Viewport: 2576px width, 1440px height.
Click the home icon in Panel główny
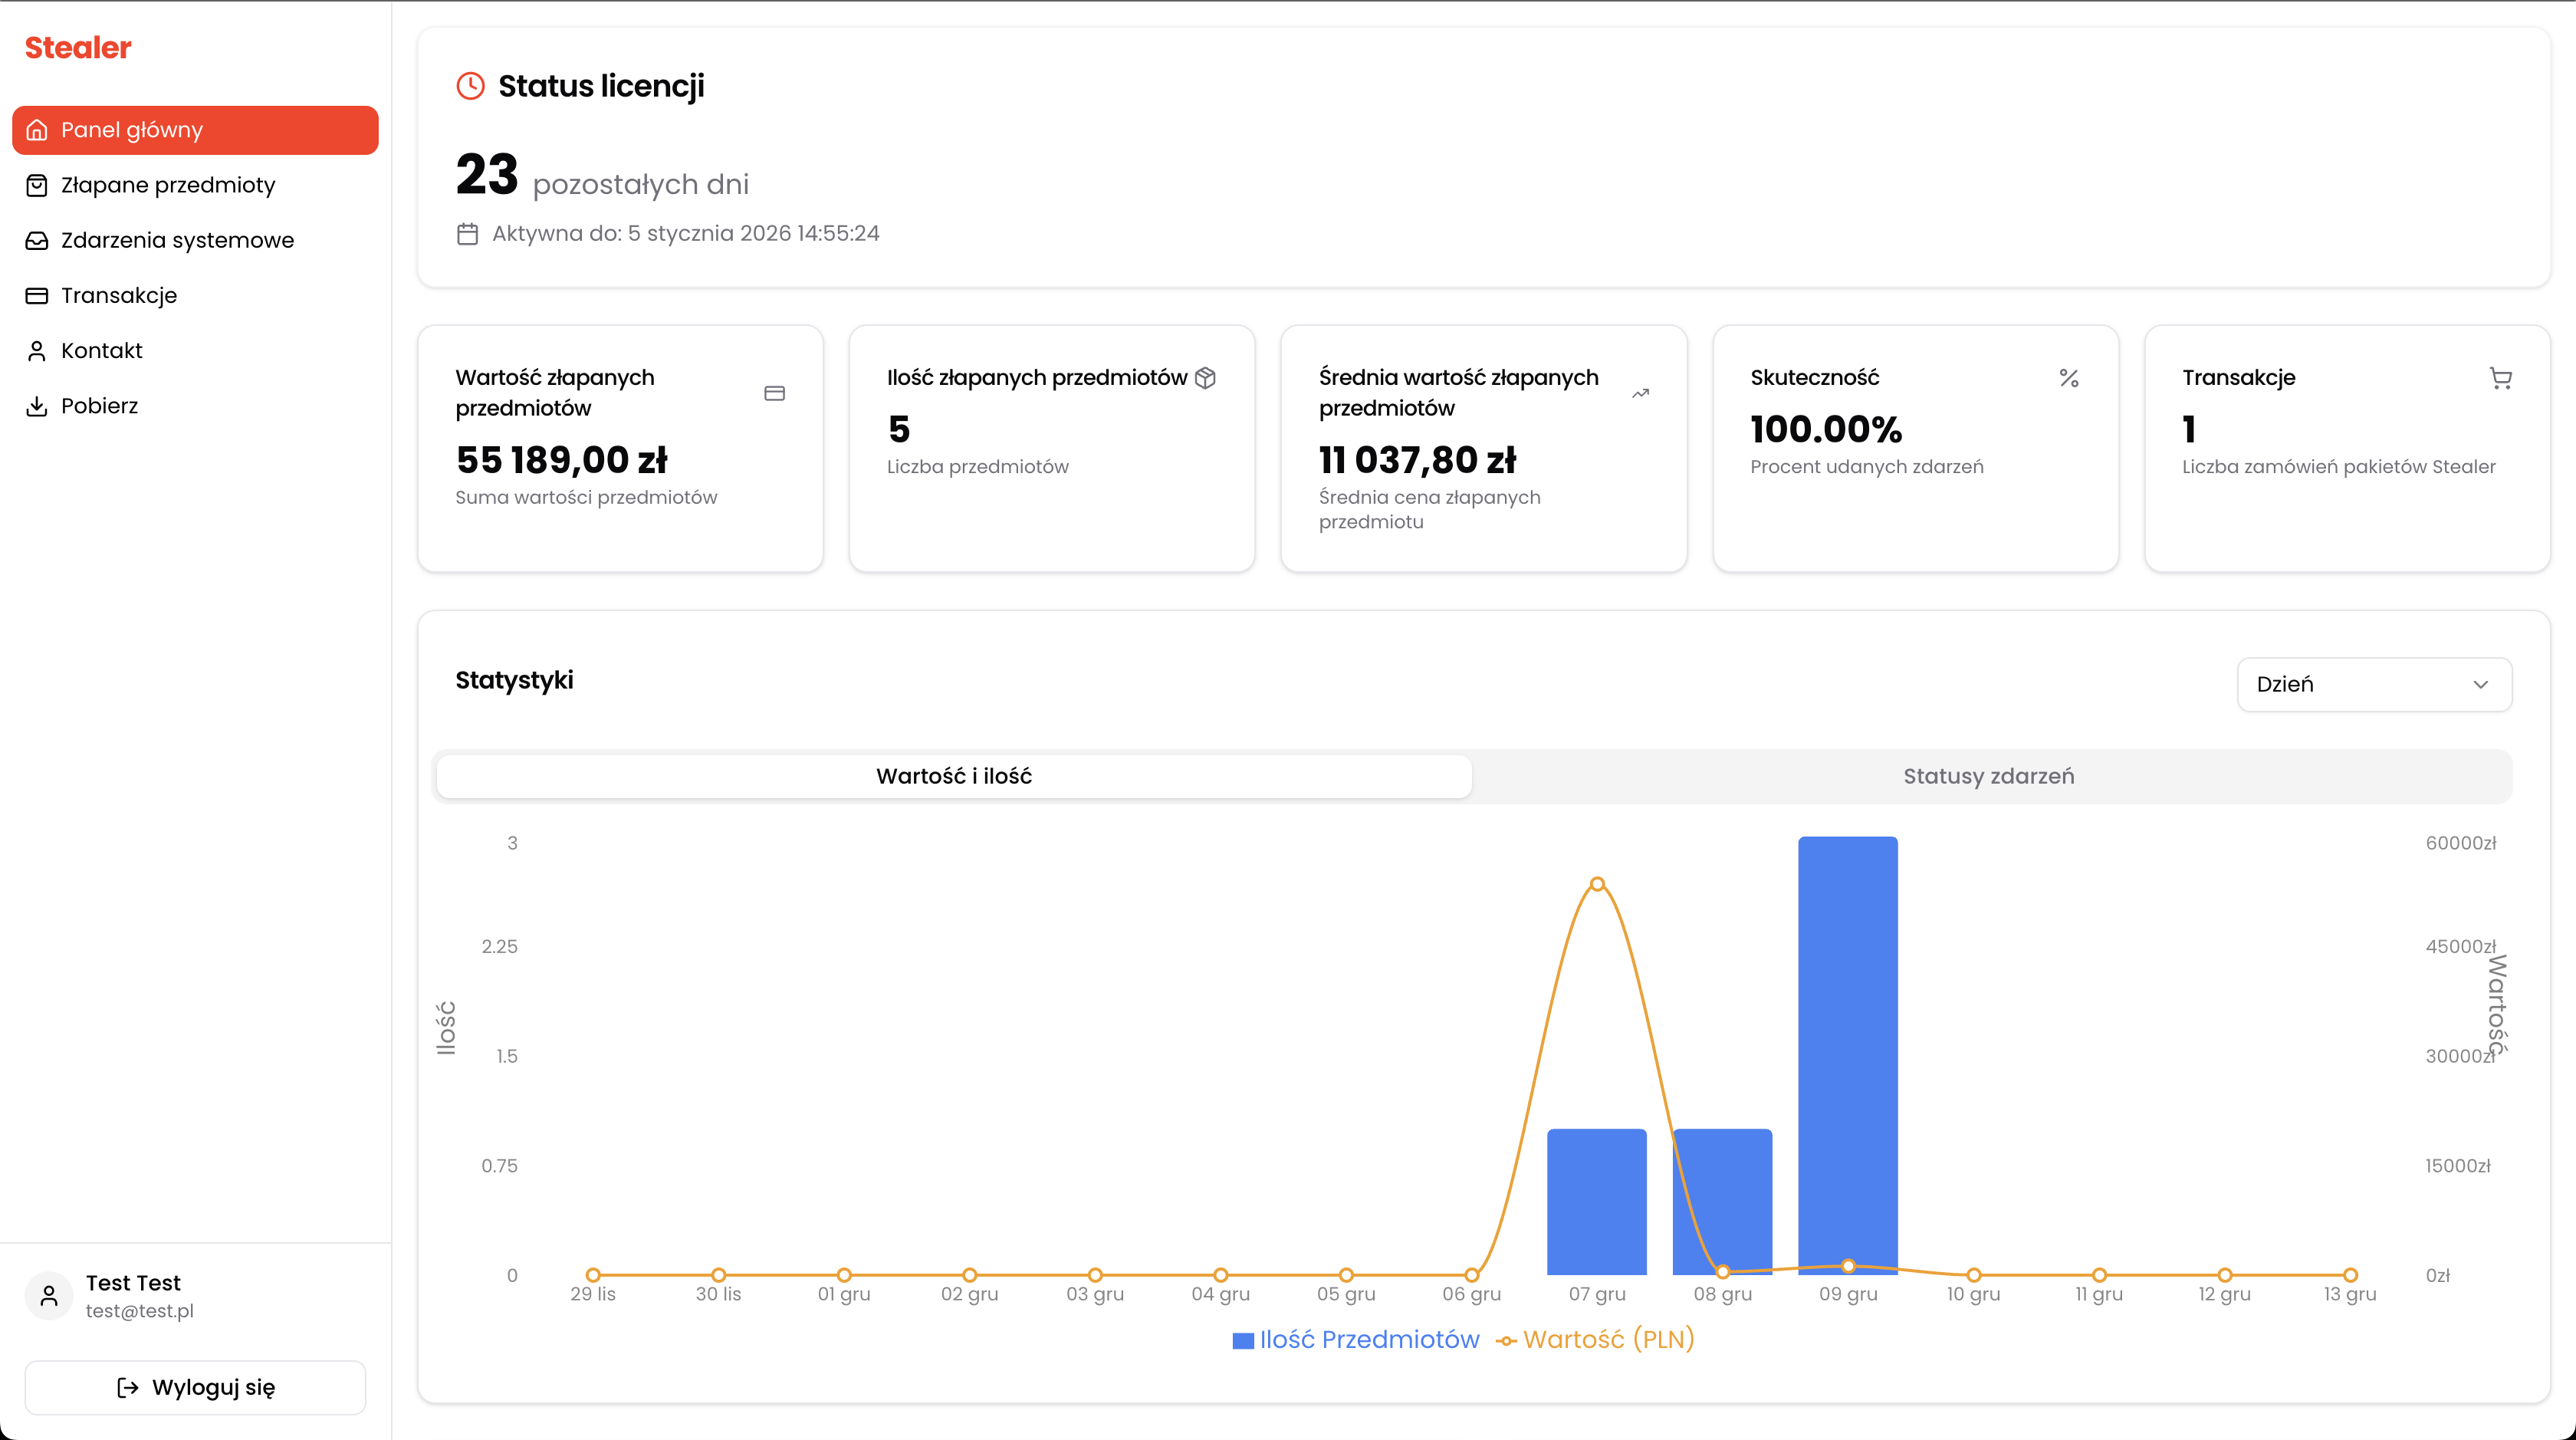click(37, 130)
